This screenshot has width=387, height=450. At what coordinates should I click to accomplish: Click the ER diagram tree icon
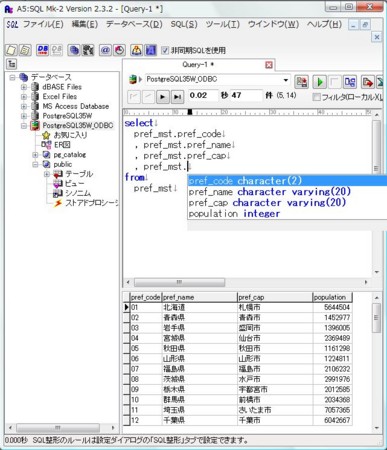tap(46, 145)
